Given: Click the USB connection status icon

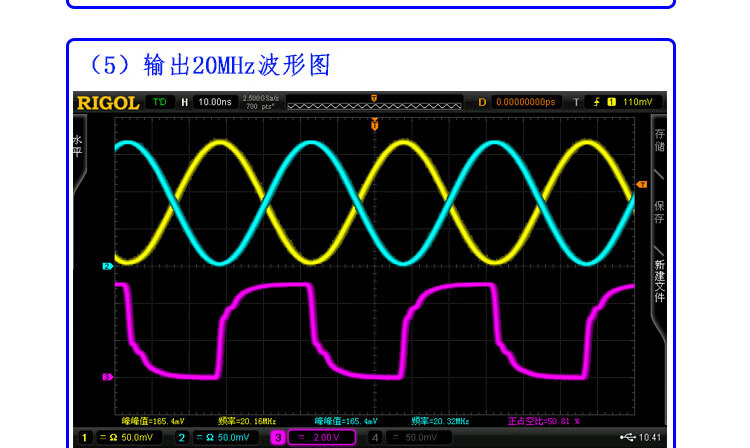Looking at the screenshot, I should point(627,437).
